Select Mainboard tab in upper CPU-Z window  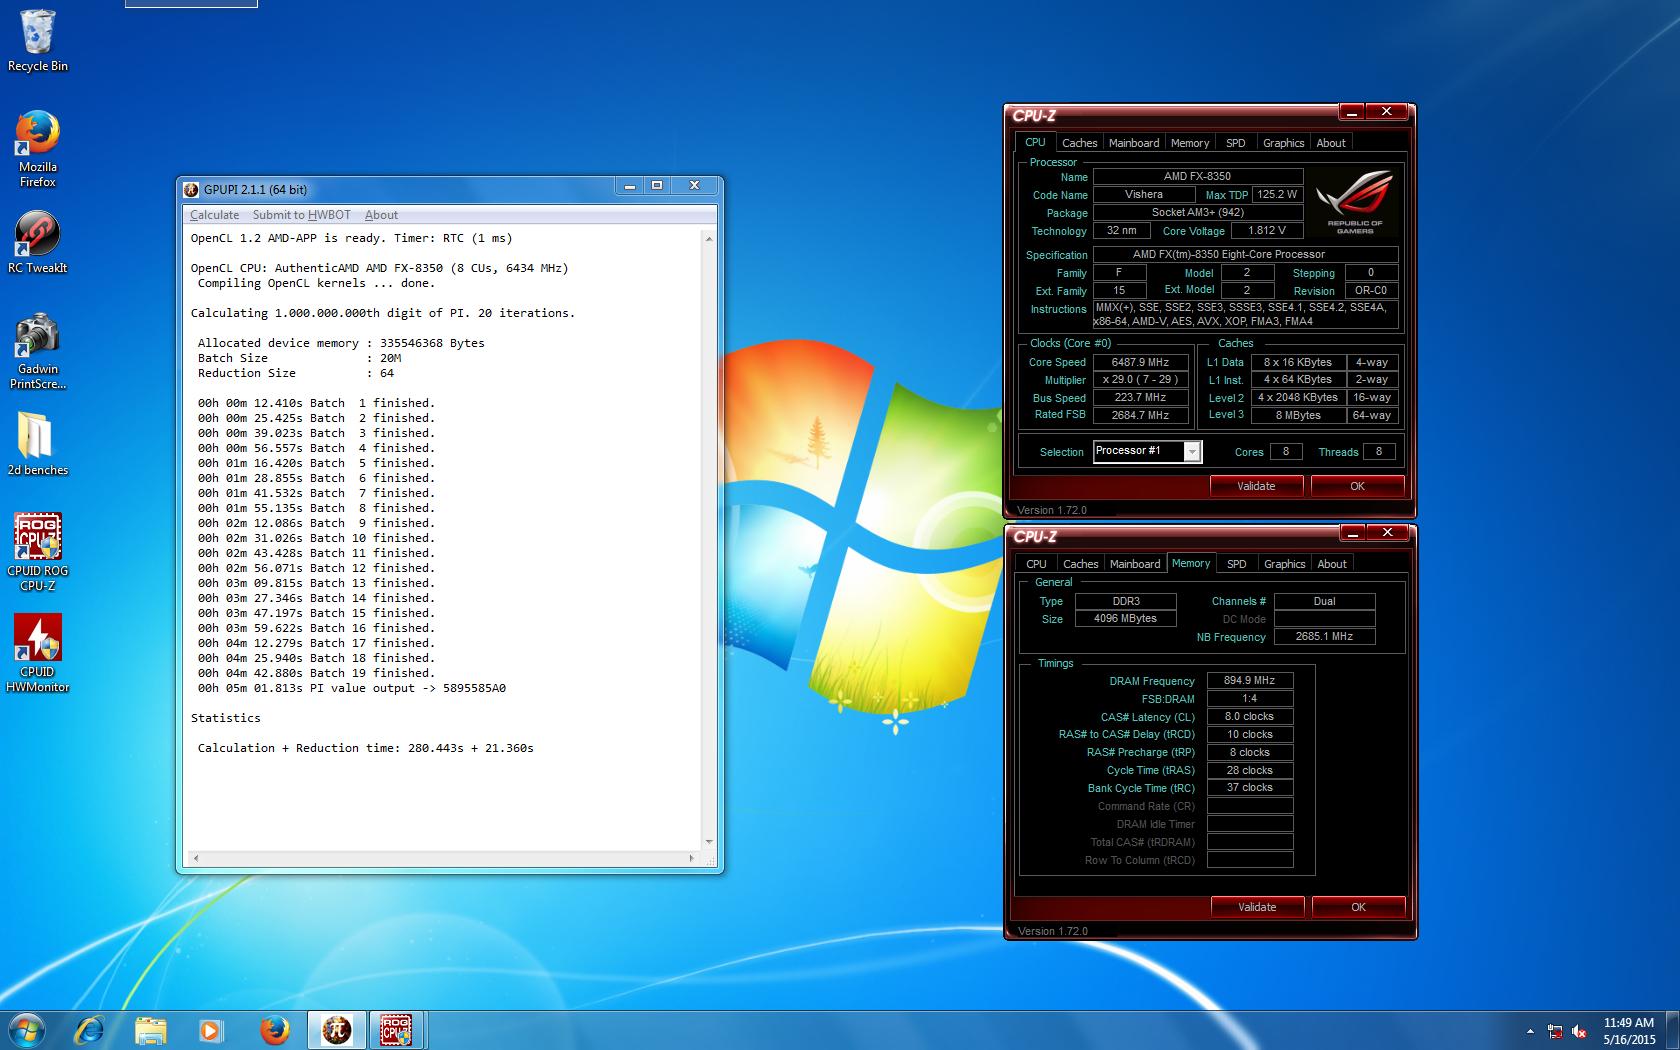click(x=1134, y=143)
